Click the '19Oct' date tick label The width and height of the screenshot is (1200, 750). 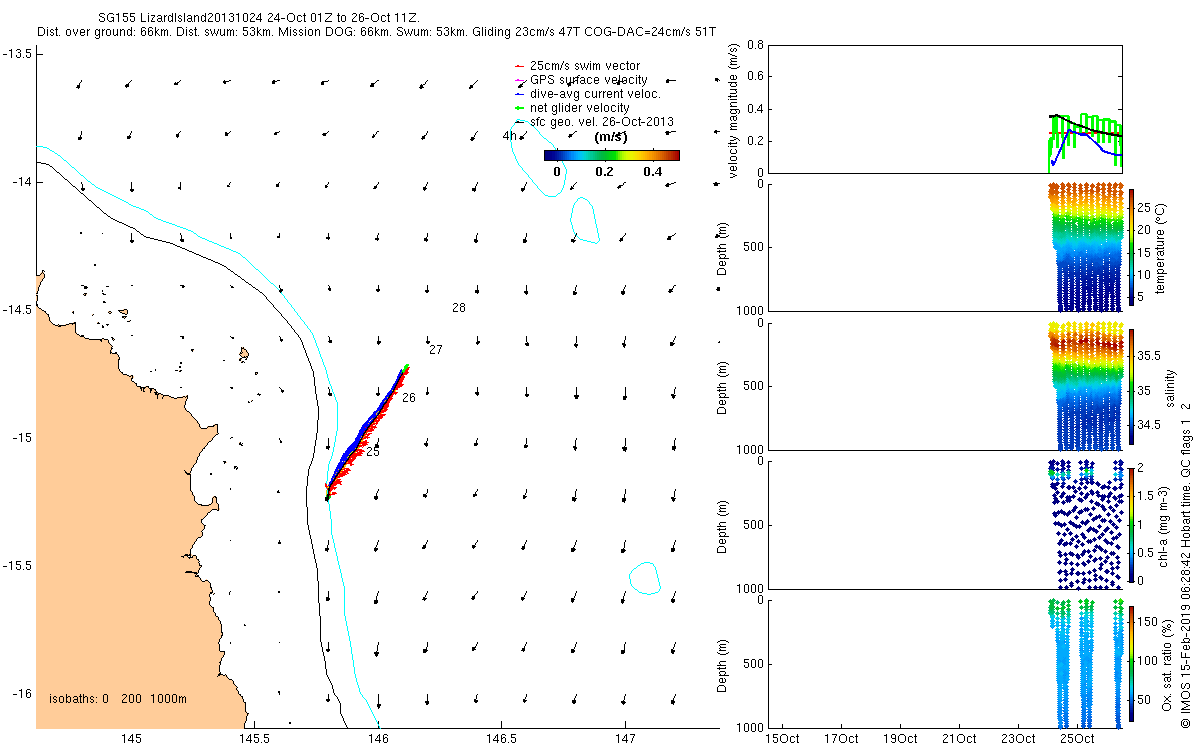900,739
